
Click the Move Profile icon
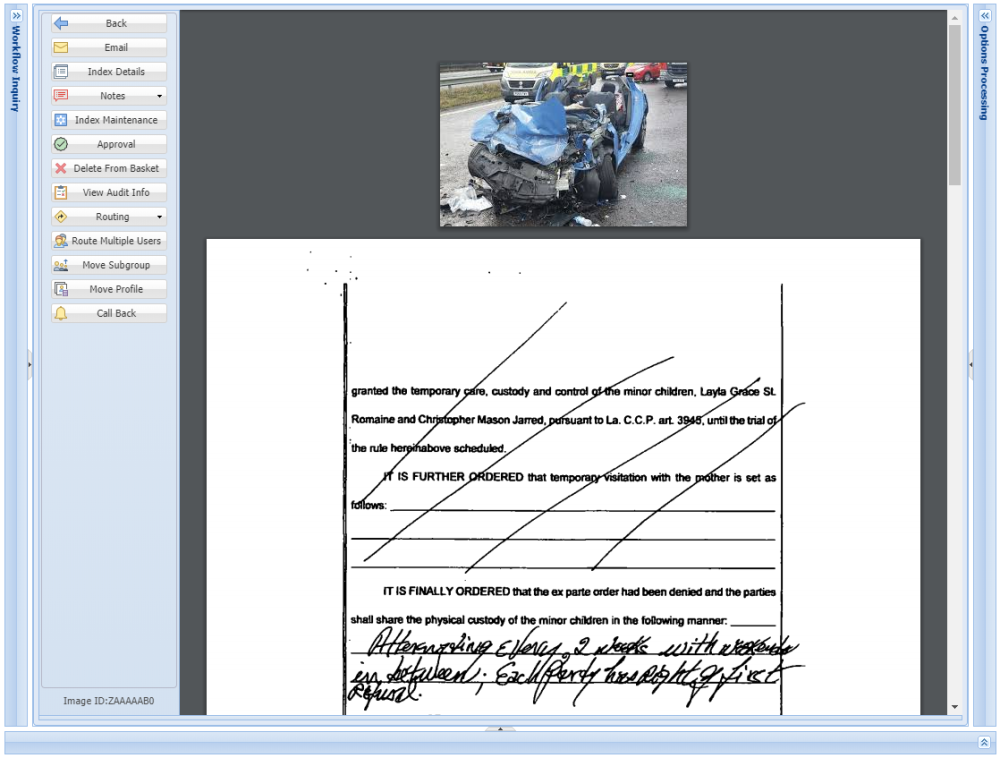(61, 288)
